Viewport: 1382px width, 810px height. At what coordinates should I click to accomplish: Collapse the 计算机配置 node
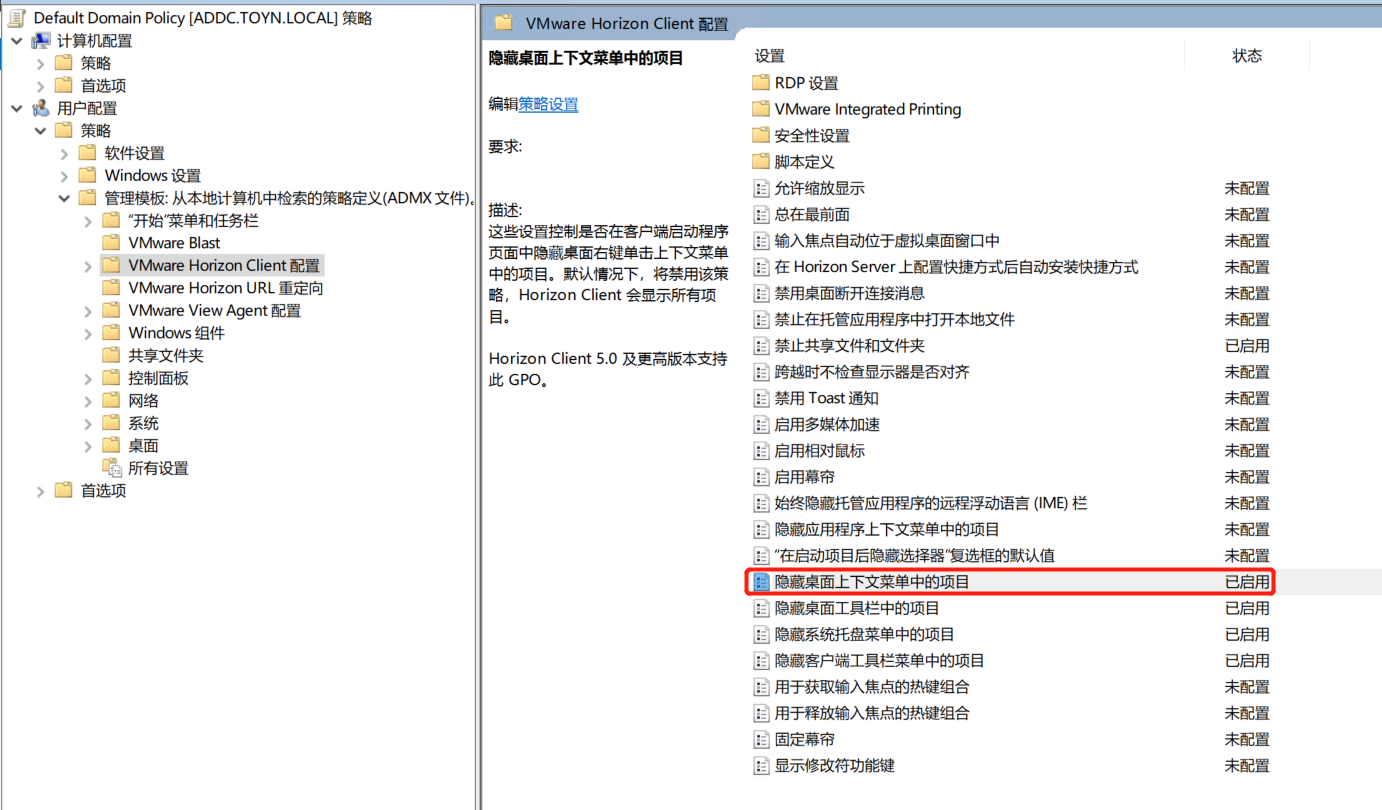(x=17, y=41)
